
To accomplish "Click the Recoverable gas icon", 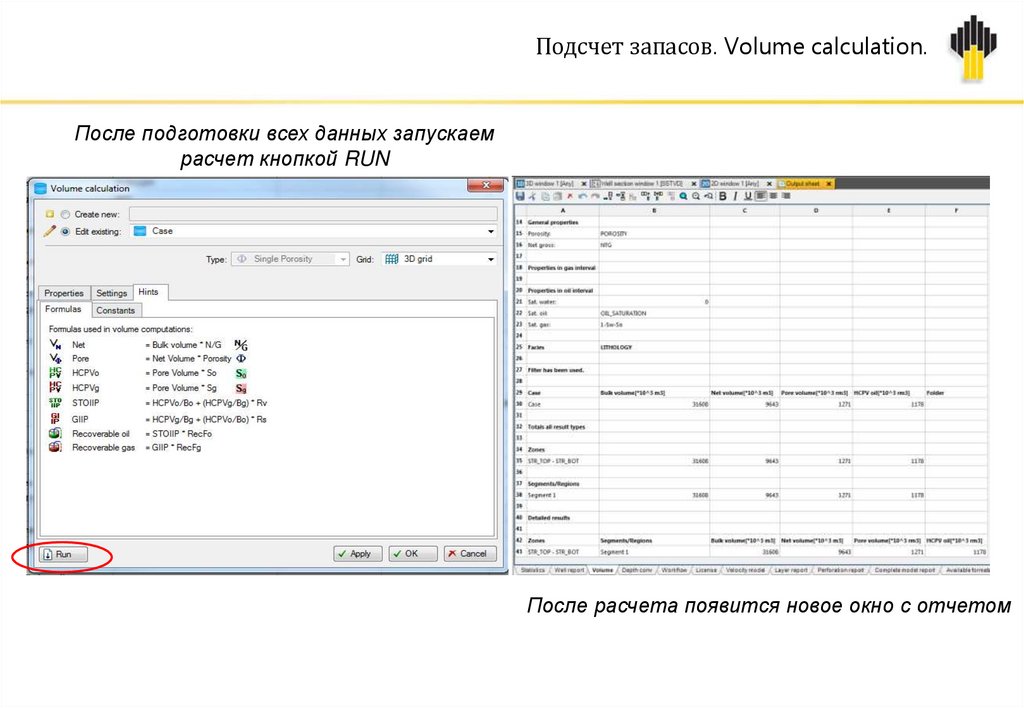I will [56, 447].
